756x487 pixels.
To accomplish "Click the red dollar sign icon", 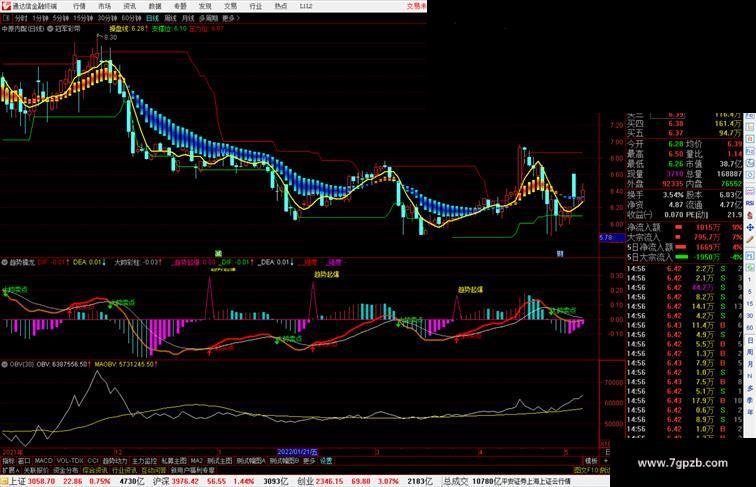I will click(750, 215).
